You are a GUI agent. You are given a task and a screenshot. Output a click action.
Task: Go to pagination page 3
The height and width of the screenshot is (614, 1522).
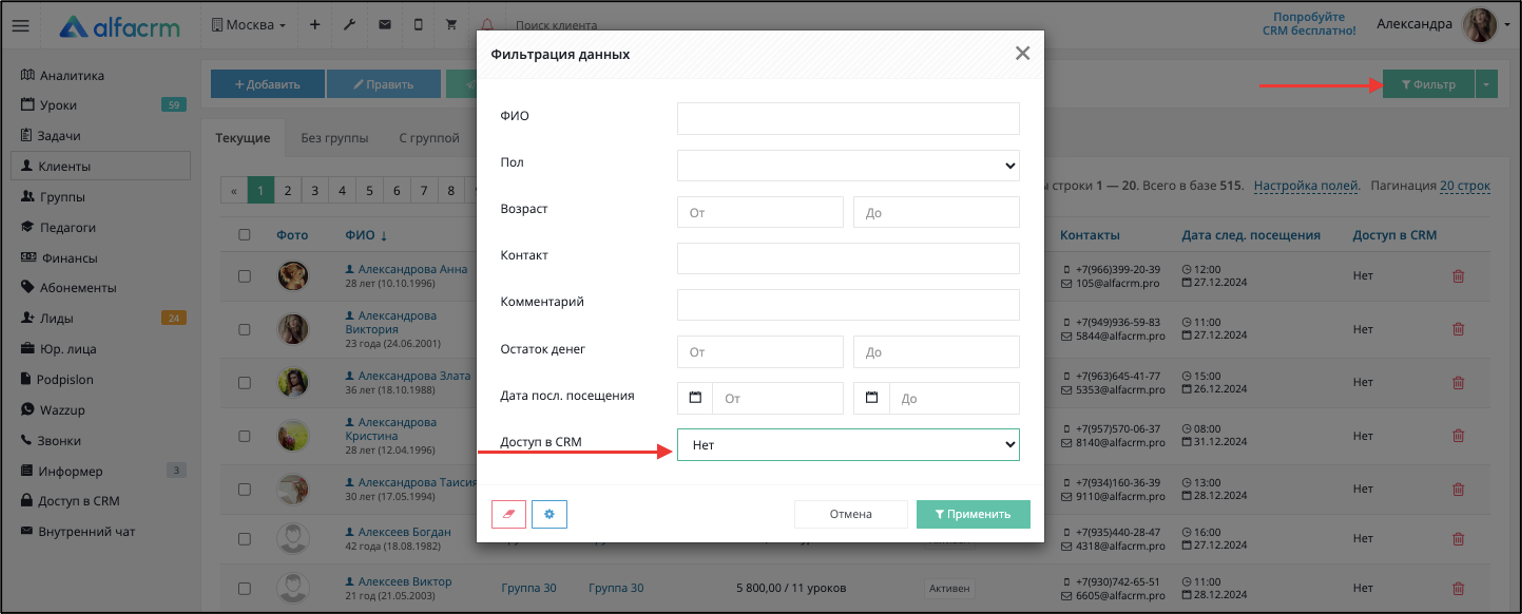[x=315, y=190]
